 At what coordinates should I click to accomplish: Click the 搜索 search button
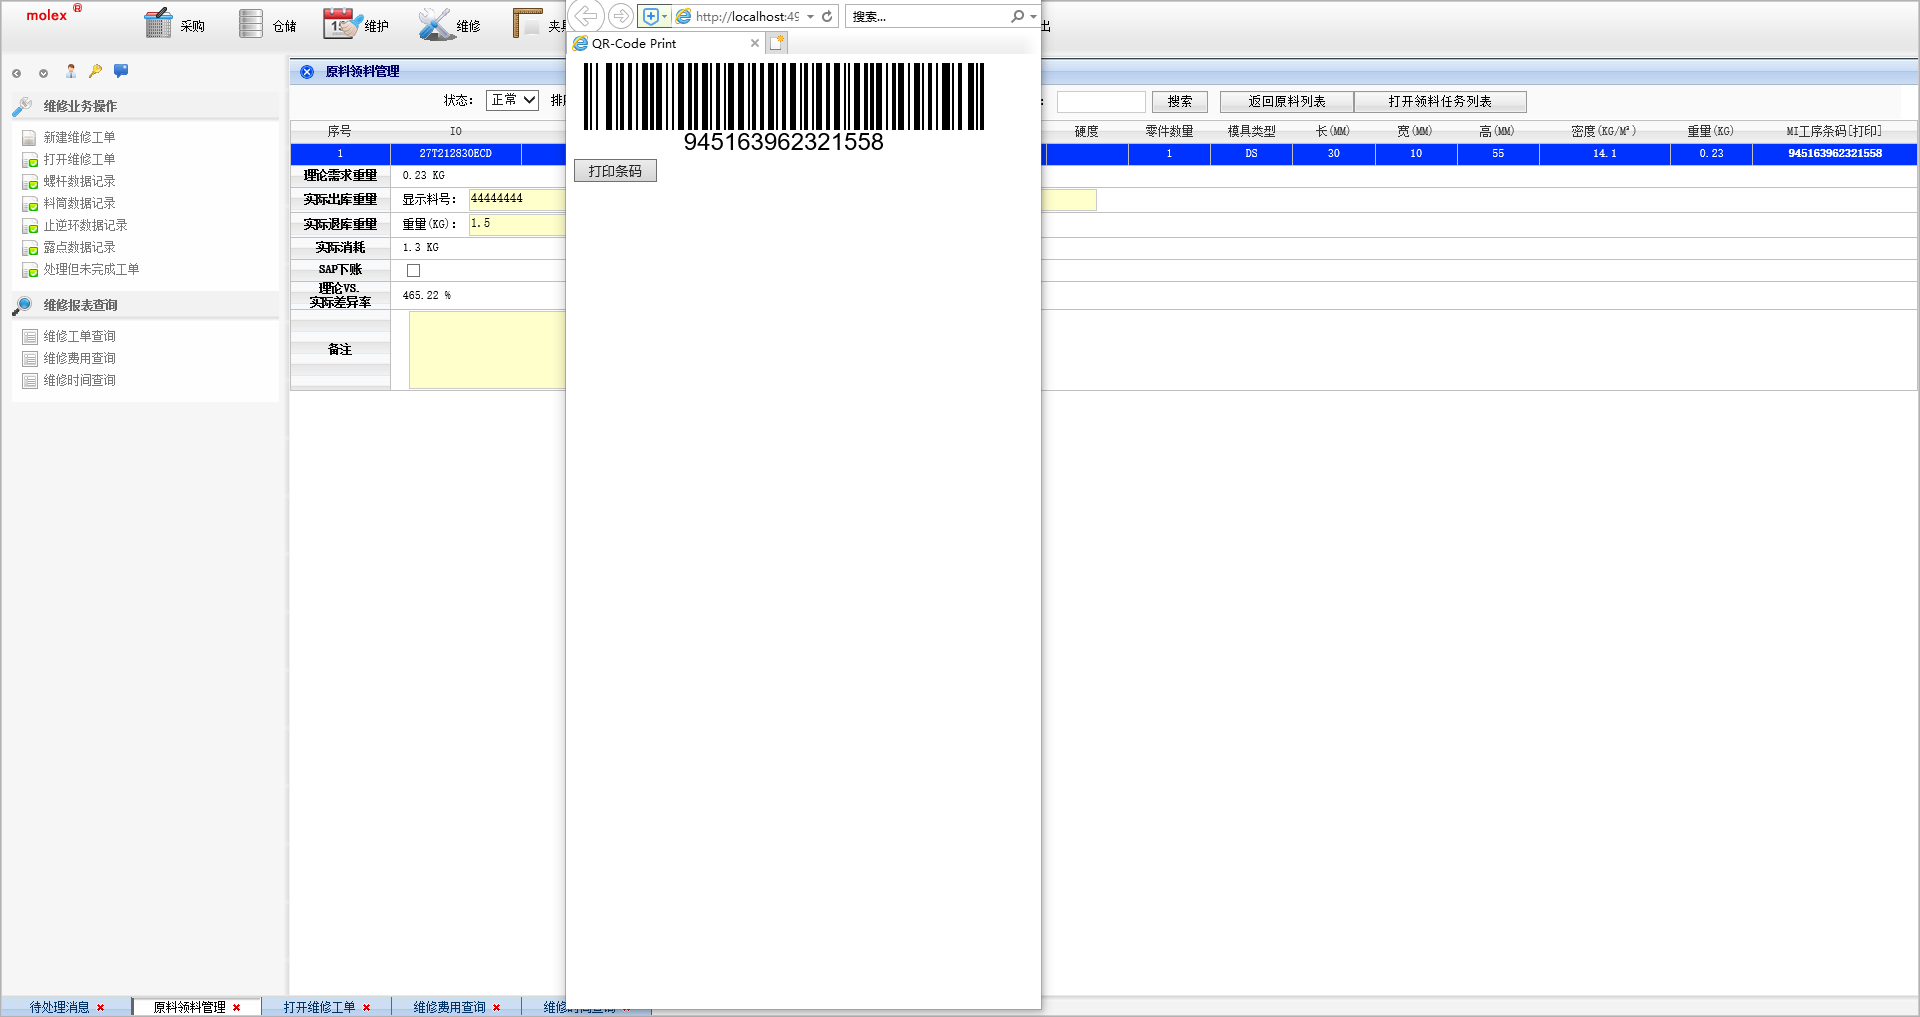click(x=1180, y=101)
